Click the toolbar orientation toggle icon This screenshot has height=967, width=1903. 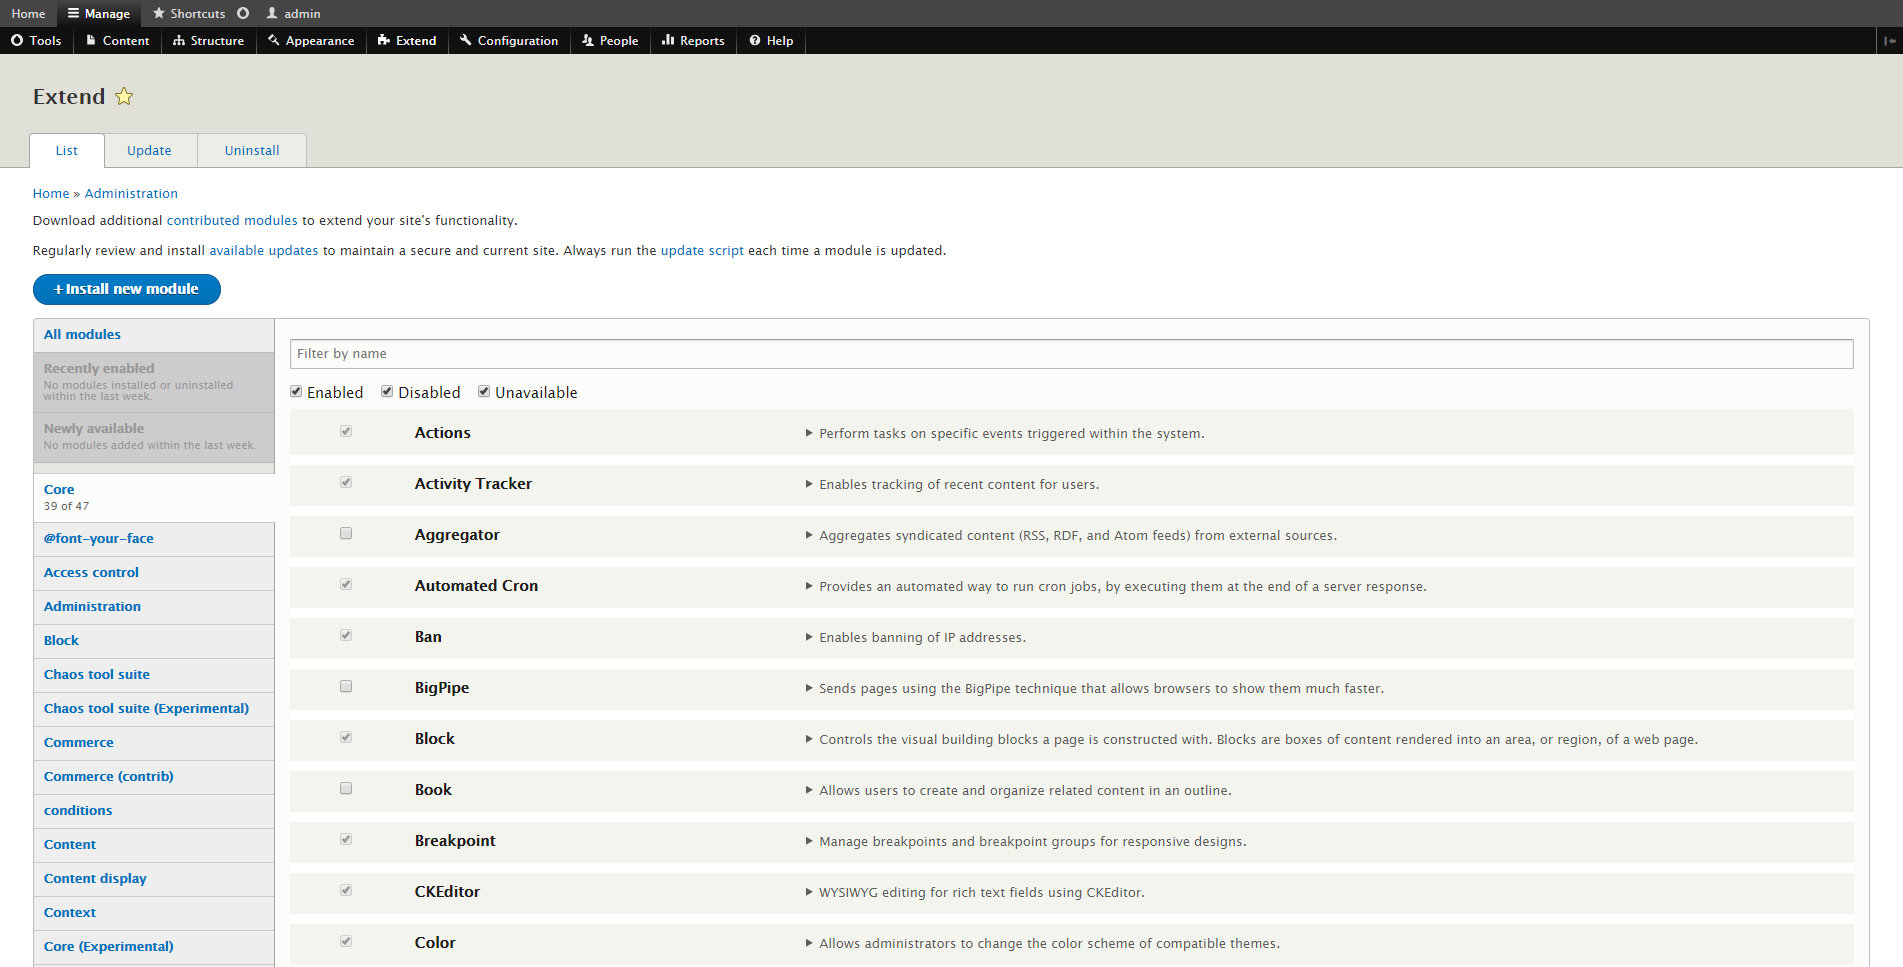1889,41
